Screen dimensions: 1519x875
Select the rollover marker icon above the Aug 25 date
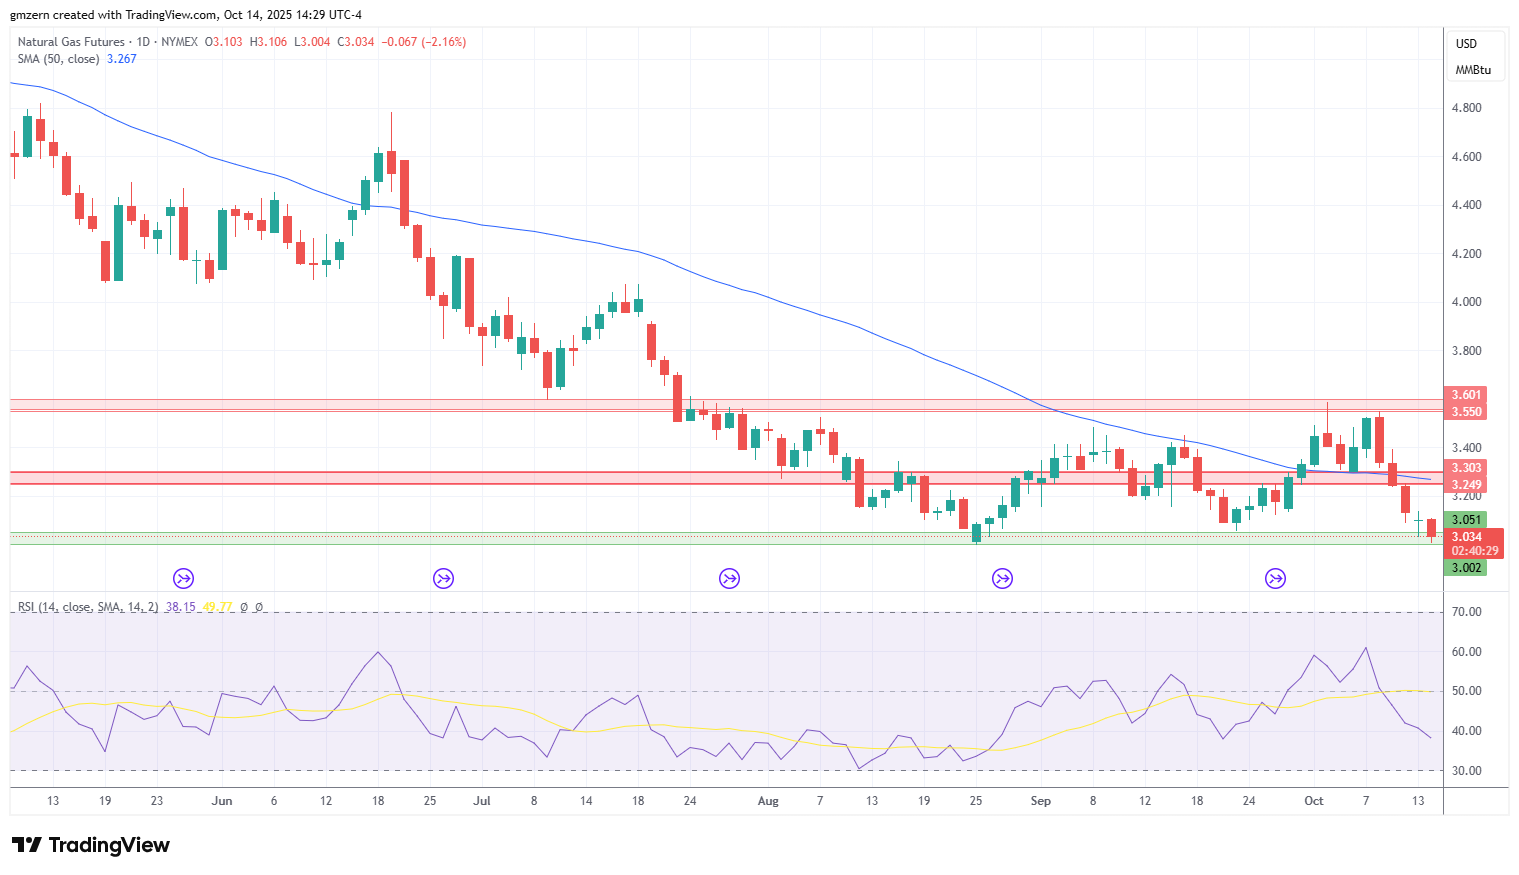click(x=1002, y=578)
